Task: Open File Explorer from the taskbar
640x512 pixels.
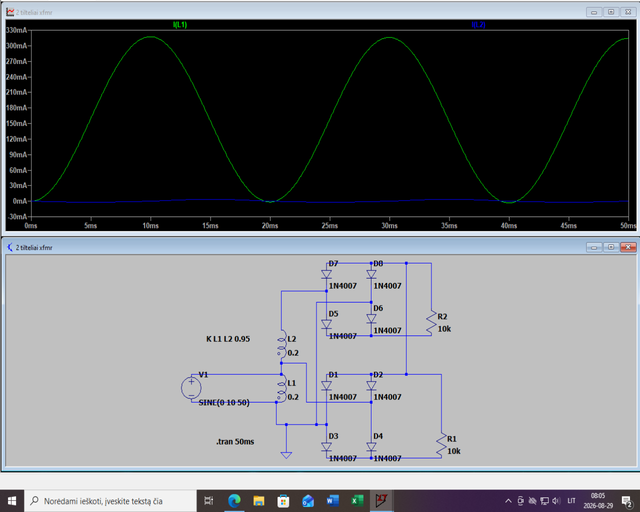Action: coord(259,501)
